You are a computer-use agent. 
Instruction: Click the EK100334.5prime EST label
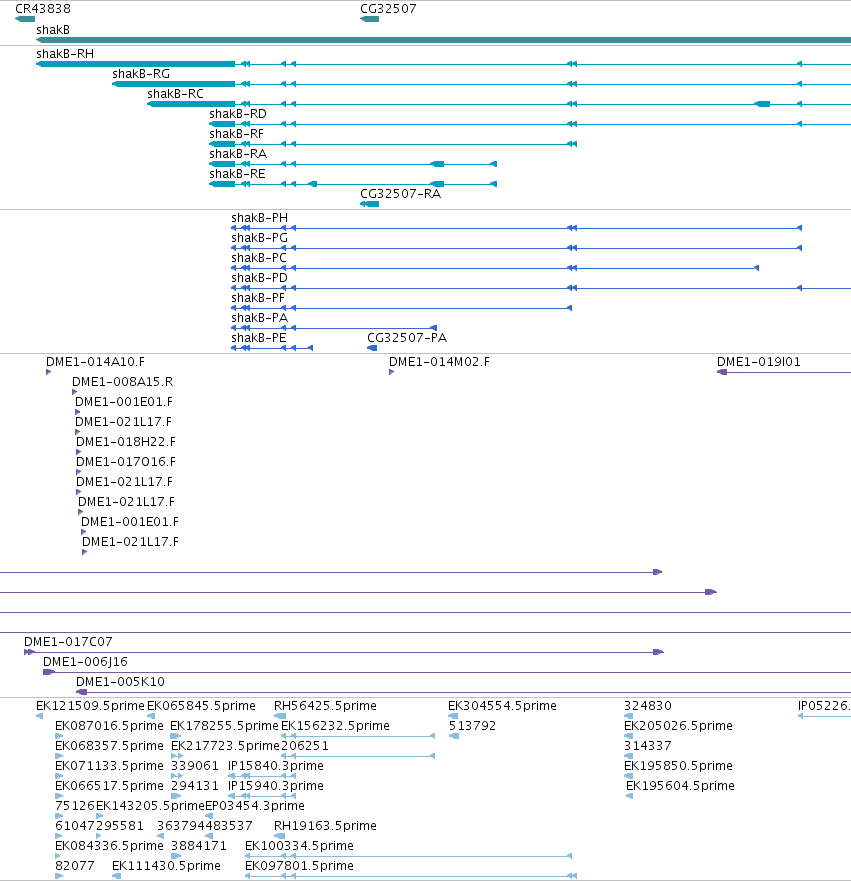(x=299, y=846)
